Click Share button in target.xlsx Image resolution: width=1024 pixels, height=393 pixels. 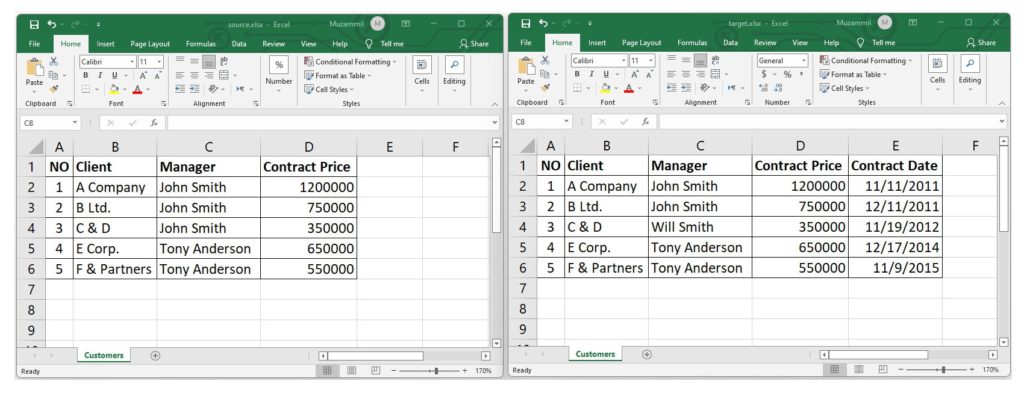point(981,42)
